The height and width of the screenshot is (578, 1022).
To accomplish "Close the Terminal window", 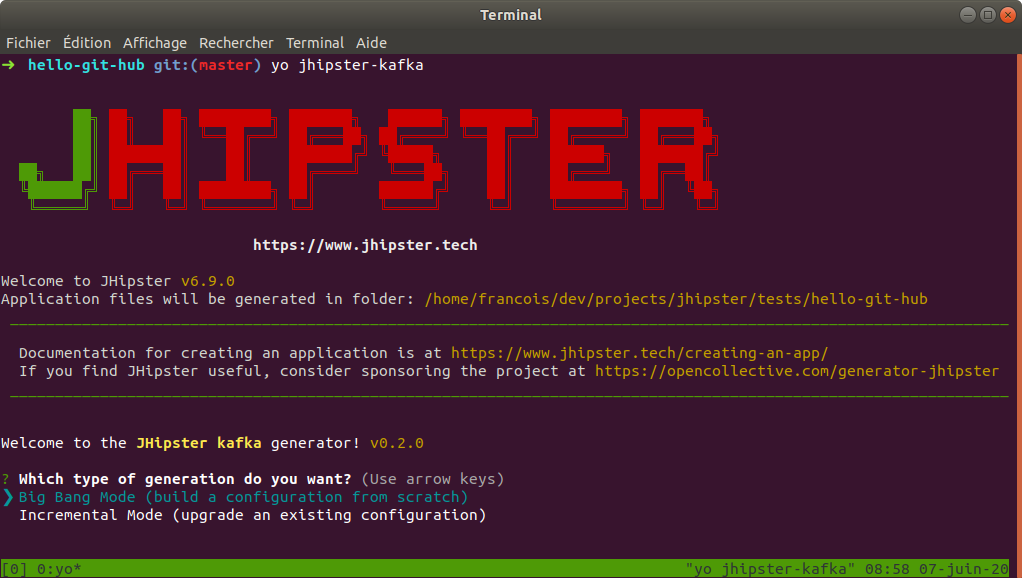I will click(1008, 14).
